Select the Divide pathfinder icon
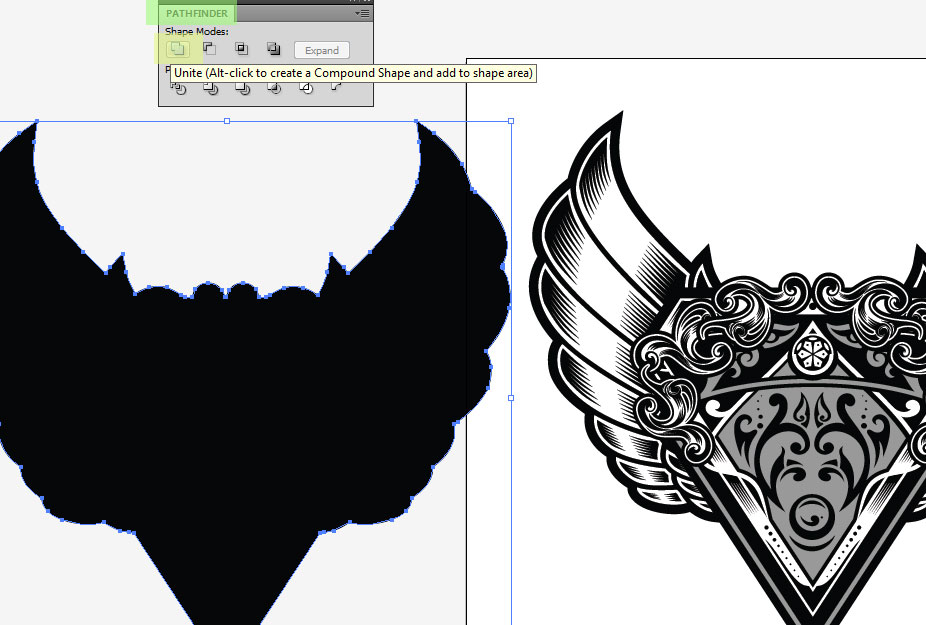The width and height of the screenshot is (926, 625). pos(177,88)
